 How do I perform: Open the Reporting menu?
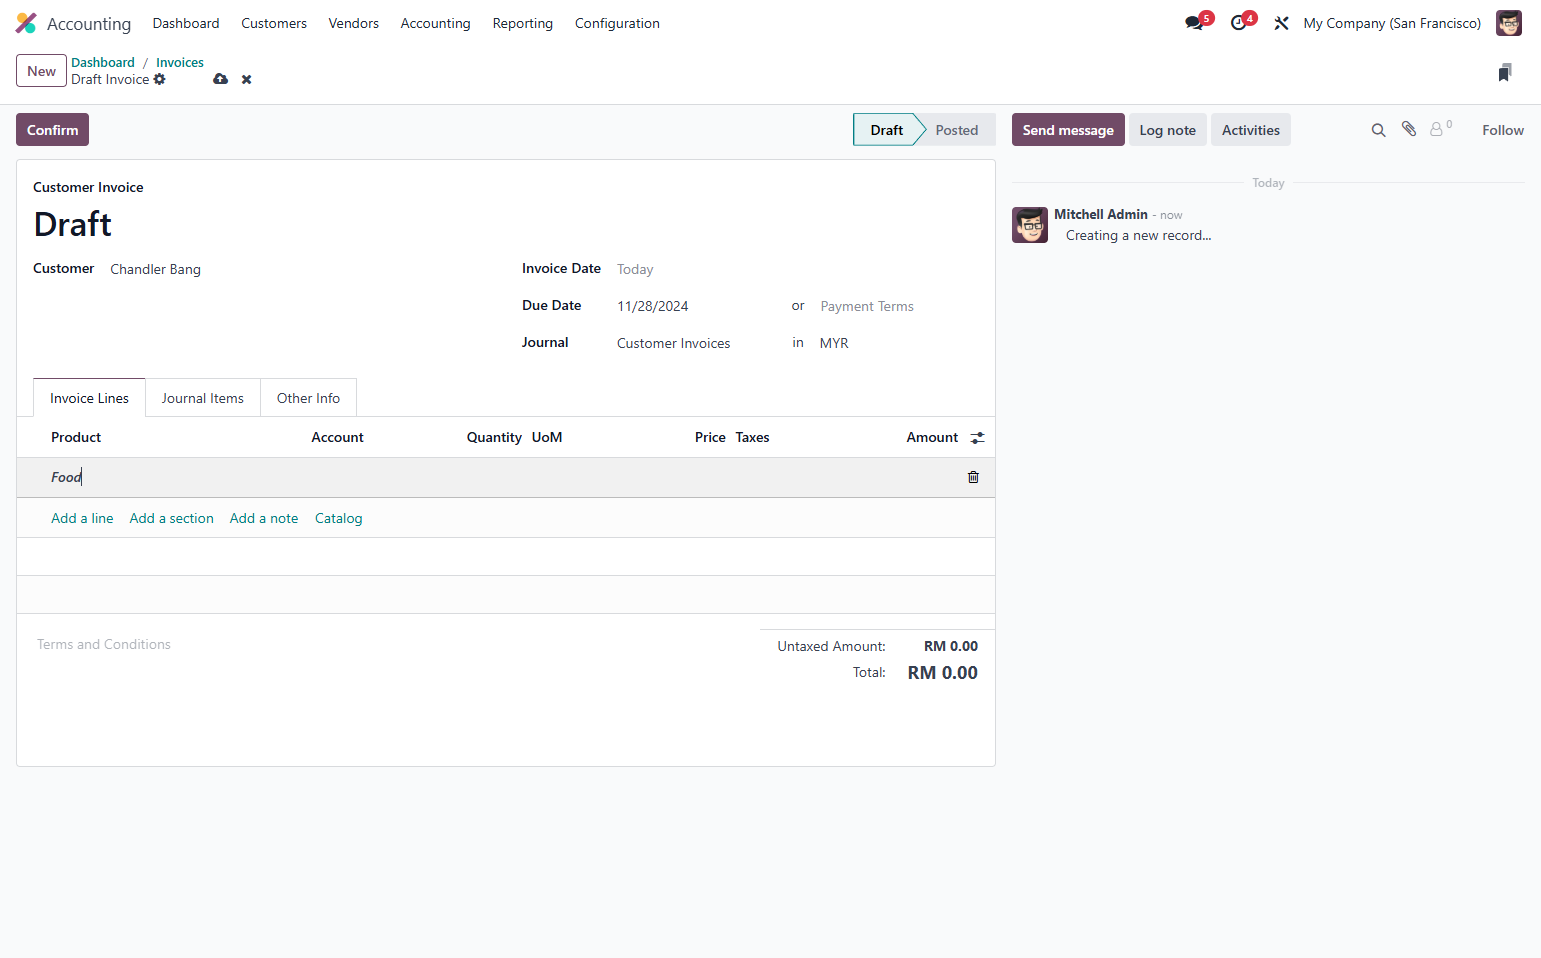point(522,23)
